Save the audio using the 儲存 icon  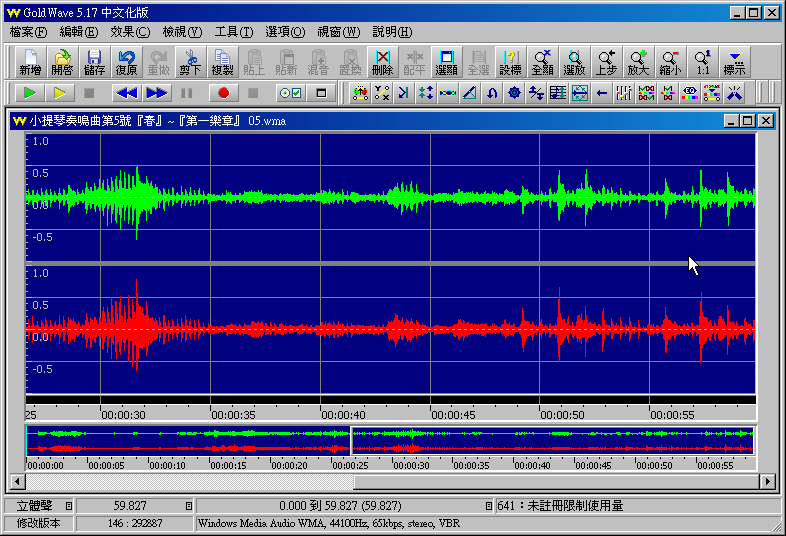pyautogui.click(x=94, y=62)
